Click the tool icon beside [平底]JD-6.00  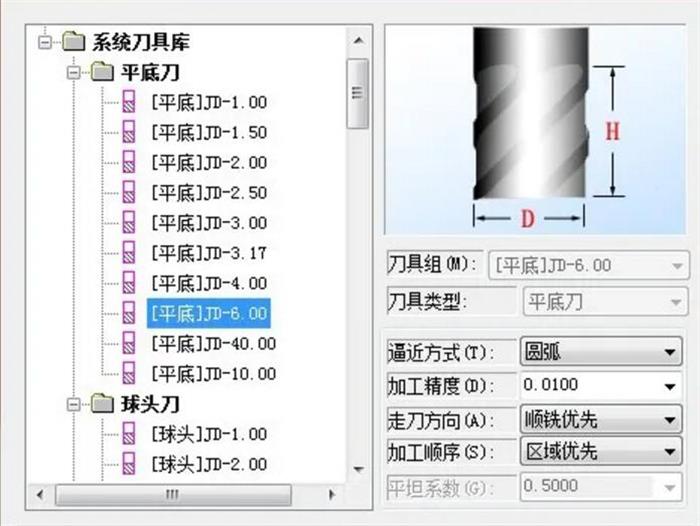pos(129,313)
